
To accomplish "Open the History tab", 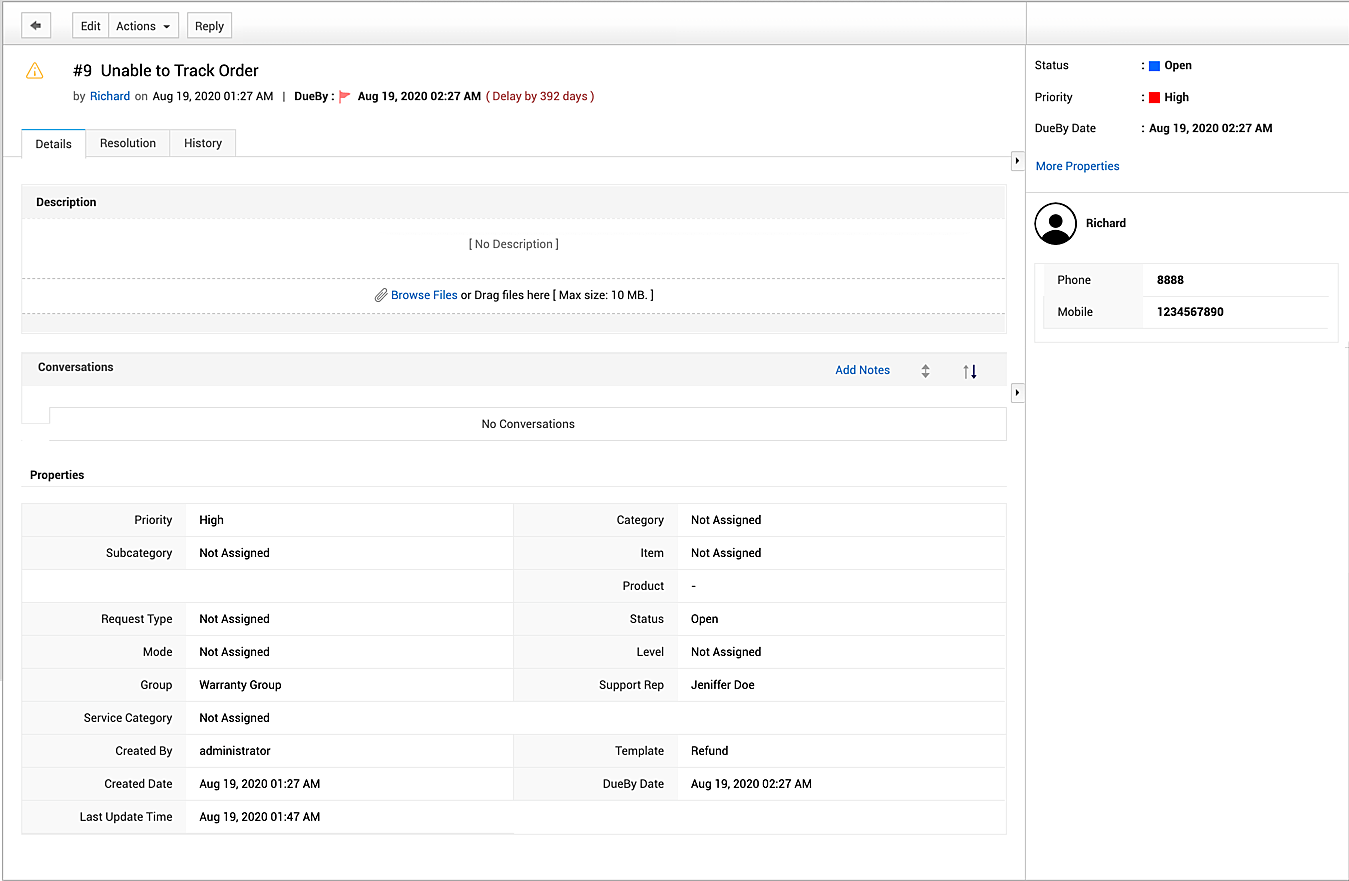I will point(203,144).
